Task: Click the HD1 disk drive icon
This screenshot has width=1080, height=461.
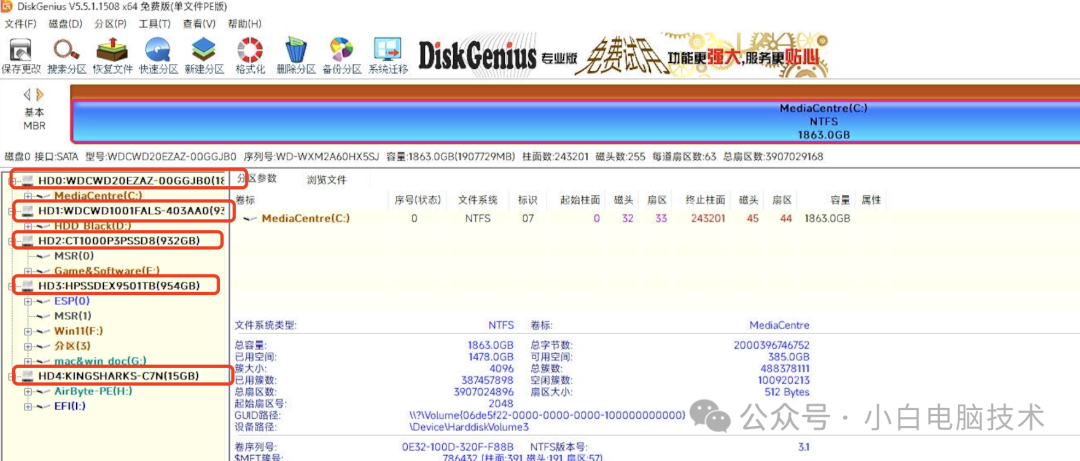Action: point(28,210)
